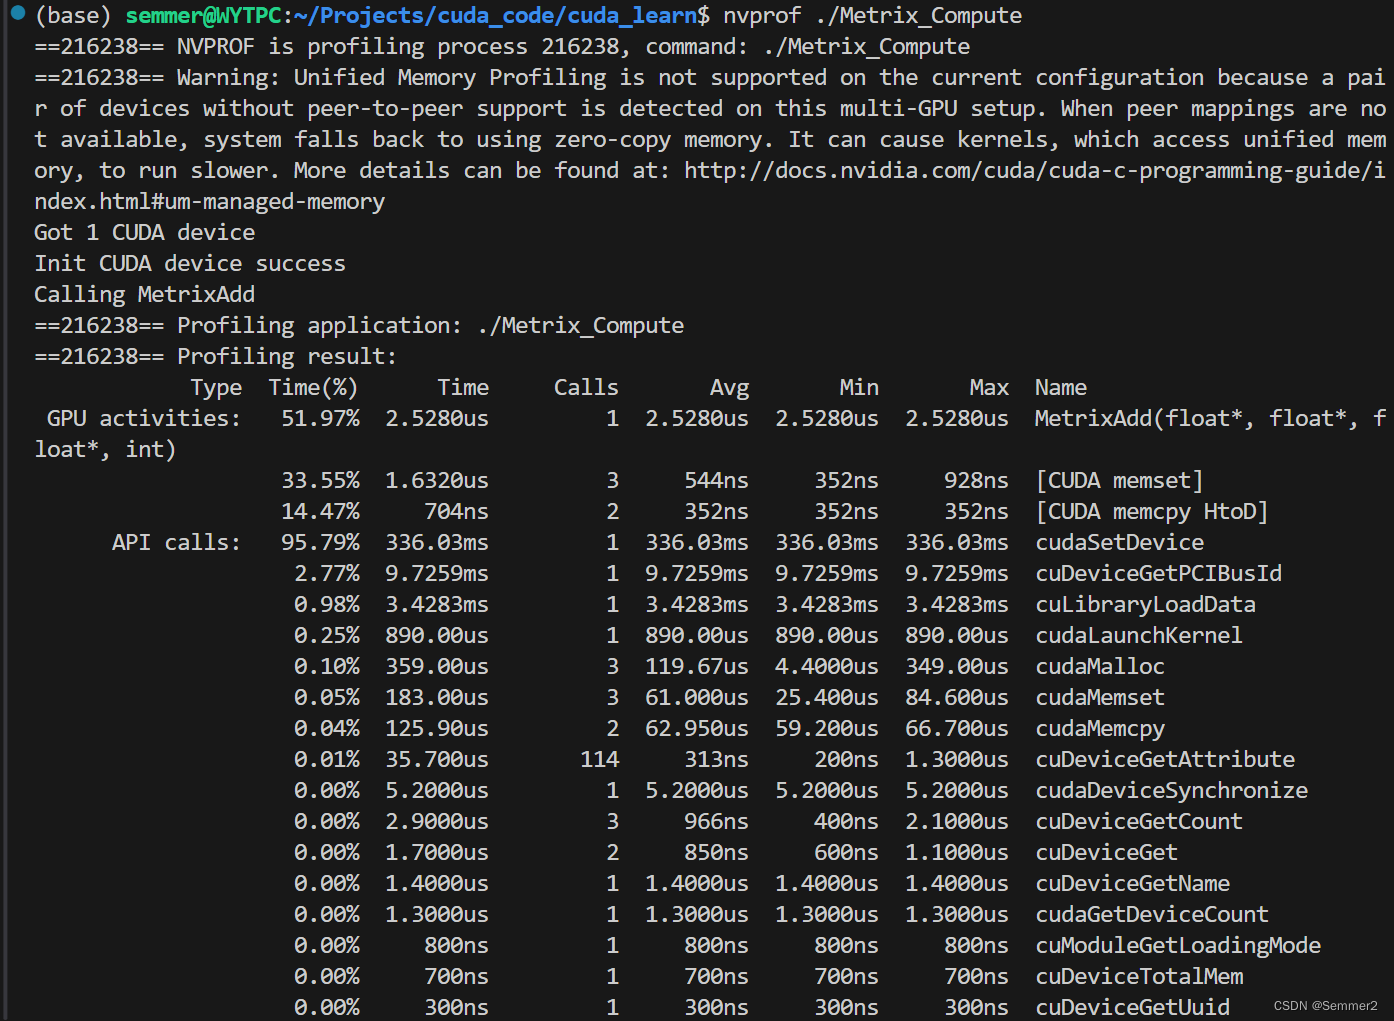
Task: Click the cuda_learn directory path in prompt
Action: point(630,15)
